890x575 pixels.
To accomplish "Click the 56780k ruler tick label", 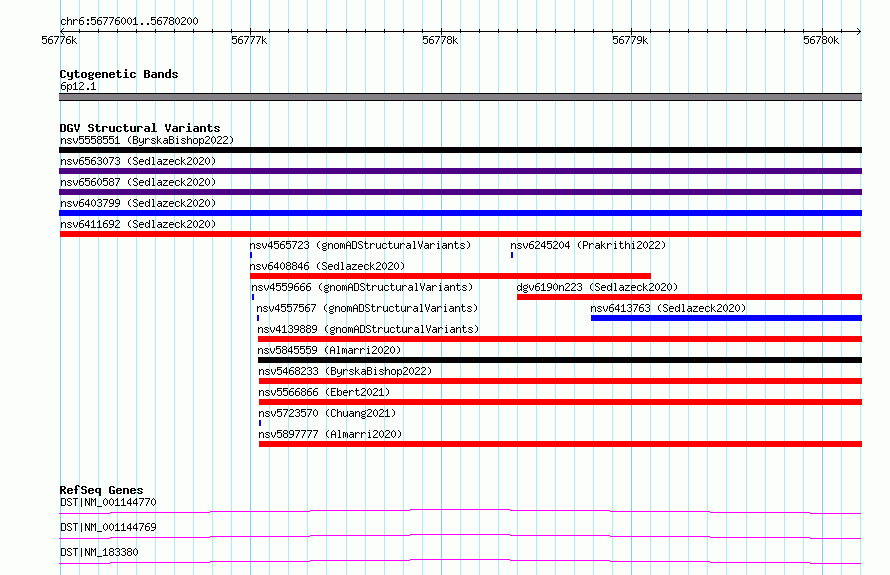I will click(821, 40).
